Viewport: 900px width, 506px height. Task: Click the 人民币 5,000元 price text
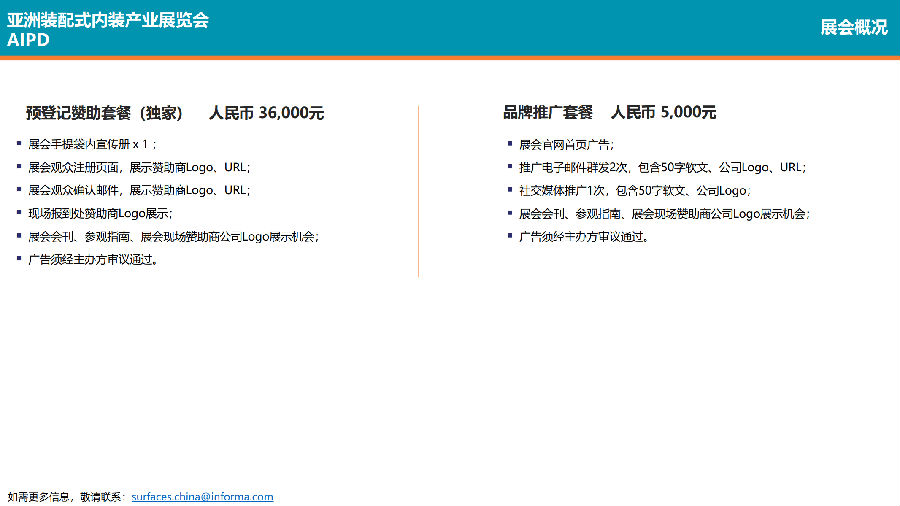[664, 112]
